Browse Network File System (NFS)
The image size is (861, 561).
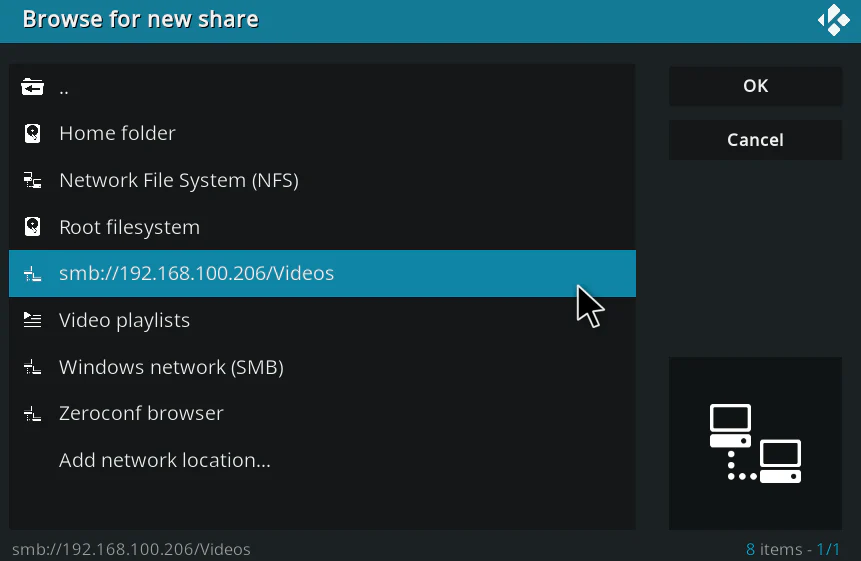(179, 181)
